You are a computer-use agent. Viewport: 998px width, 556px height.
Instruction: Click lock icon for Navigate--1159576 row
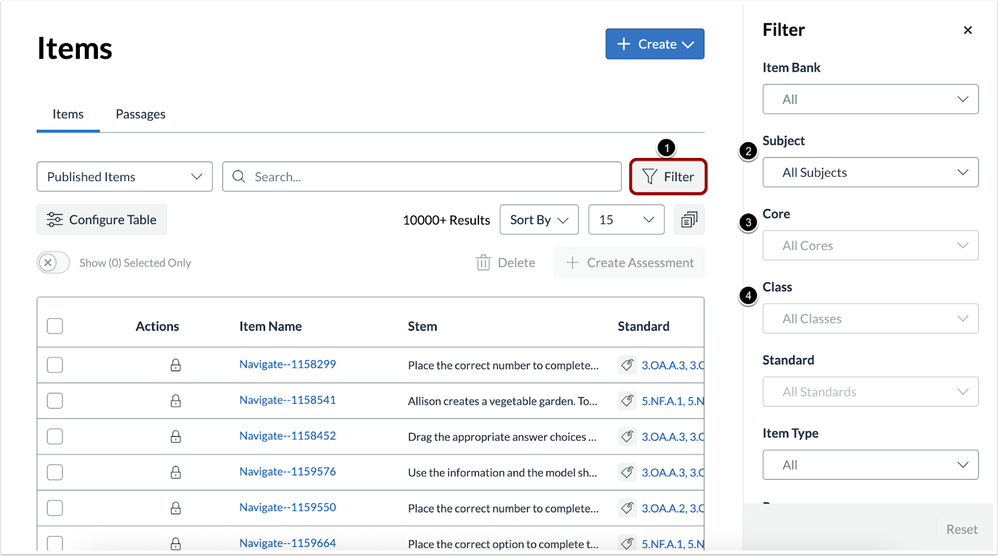click(176, 473)
